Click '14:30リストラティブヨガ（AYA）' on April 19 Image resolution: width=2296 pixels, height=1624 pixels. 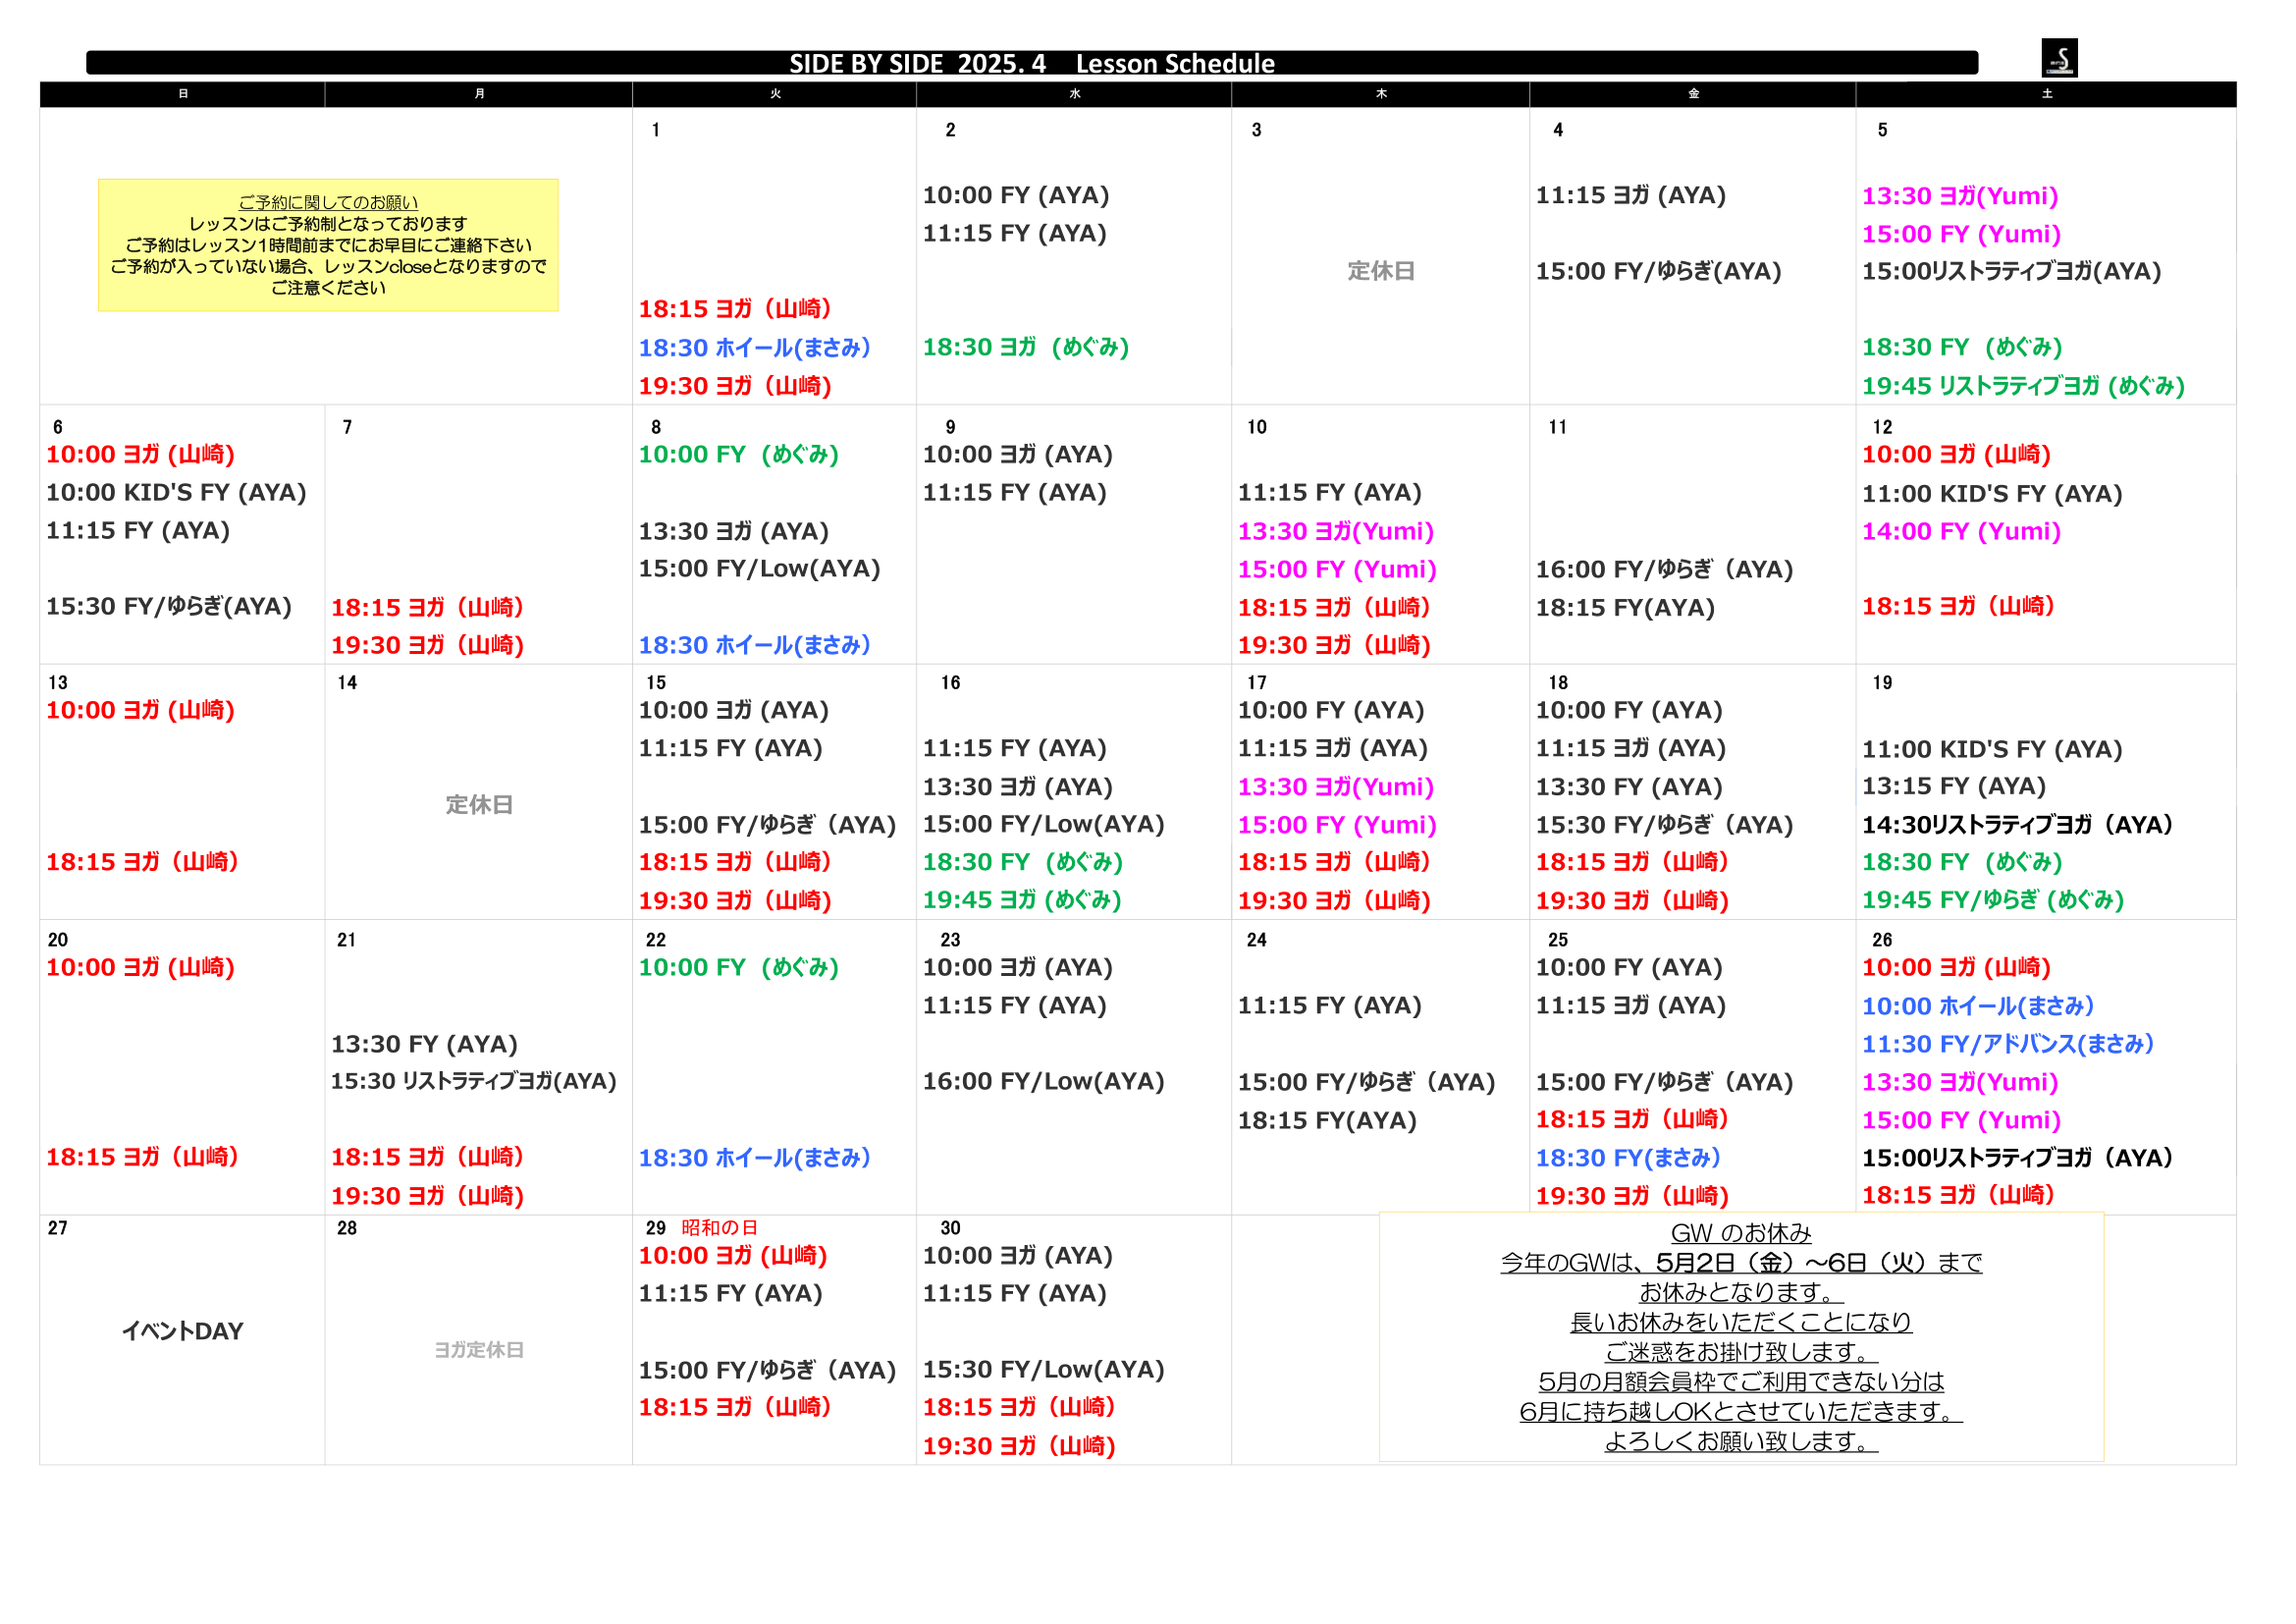coord(2018,825)
